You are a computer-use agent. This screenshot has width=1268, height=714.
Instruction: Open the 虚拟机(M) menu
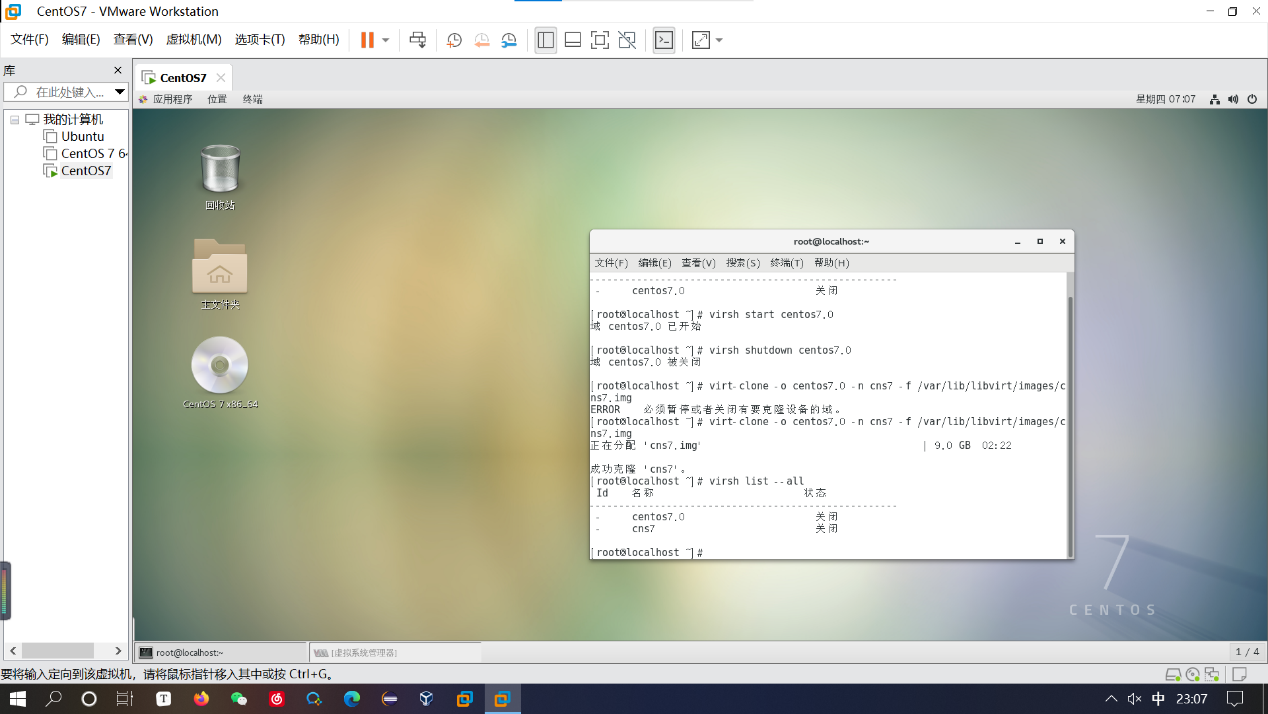click(x=194, y=40)
